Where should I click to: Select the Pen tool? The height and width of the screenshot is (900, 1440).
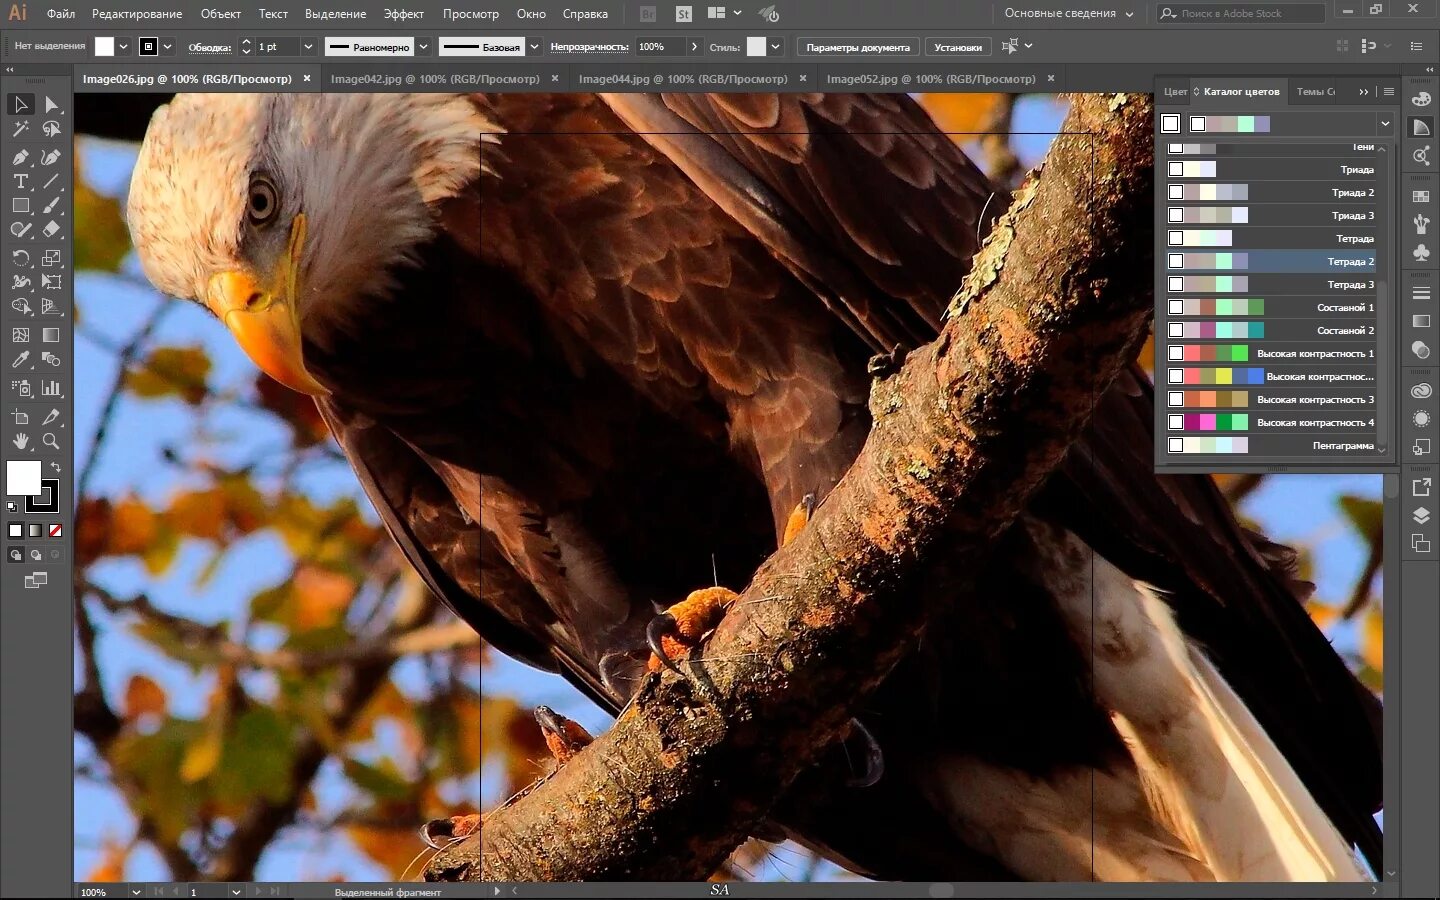tap(20, 158)
